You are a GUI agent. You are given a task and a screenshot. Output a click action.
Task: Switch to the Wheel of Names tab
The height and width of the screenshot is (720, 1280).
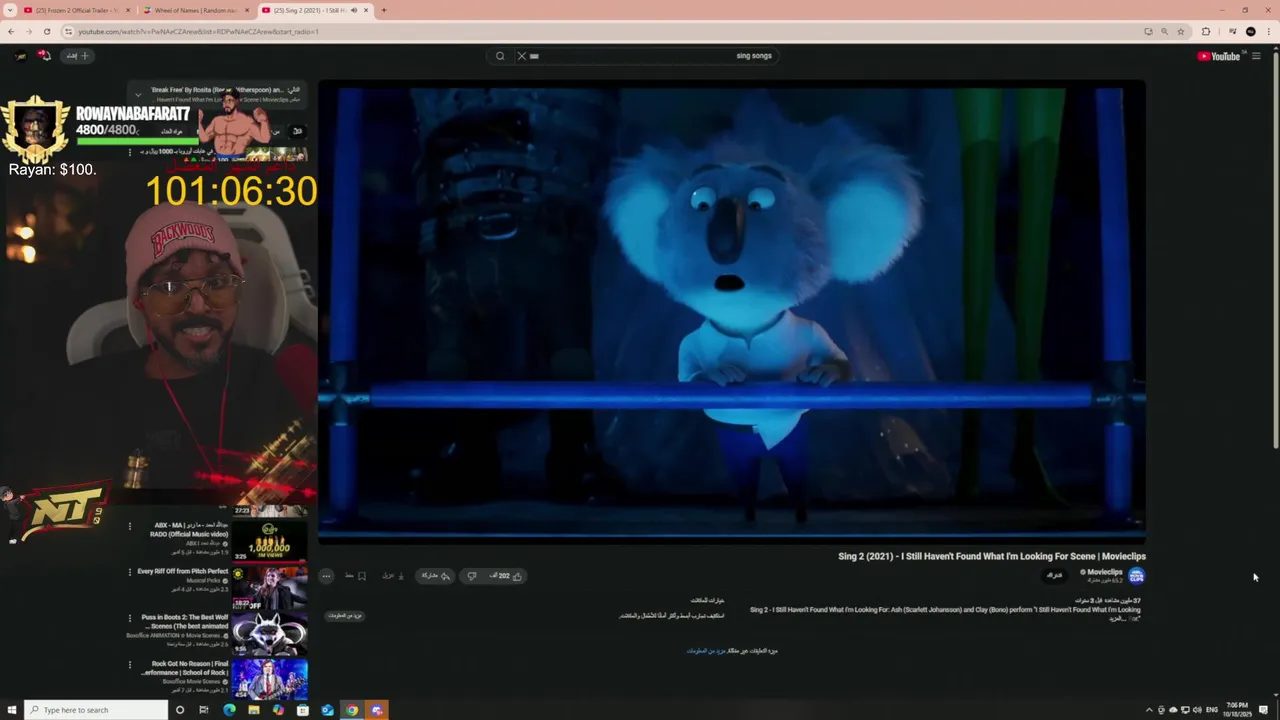pos(195,10)
